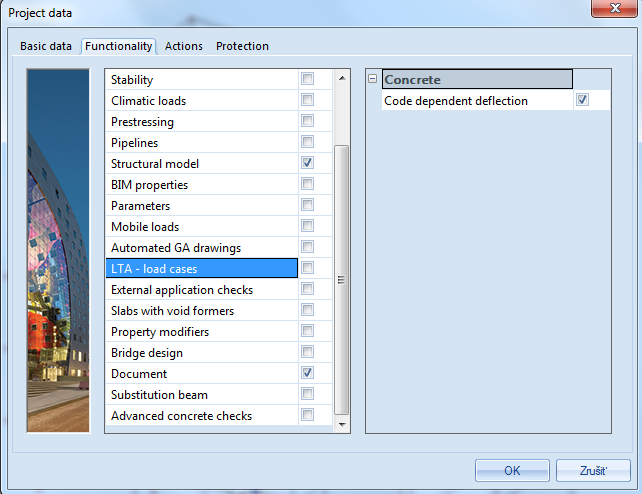642x494 pixels.
Task: Collapse the Concrete group
Action: pyautogui.click(x=373, y=79)
